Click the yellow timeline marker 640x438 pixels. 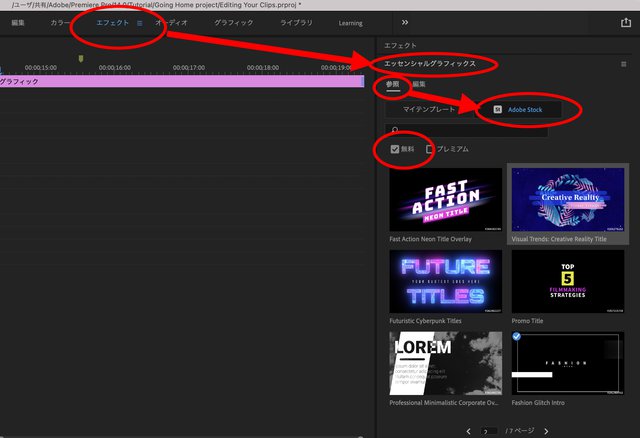pyautogui.click(x=81, y=59)
